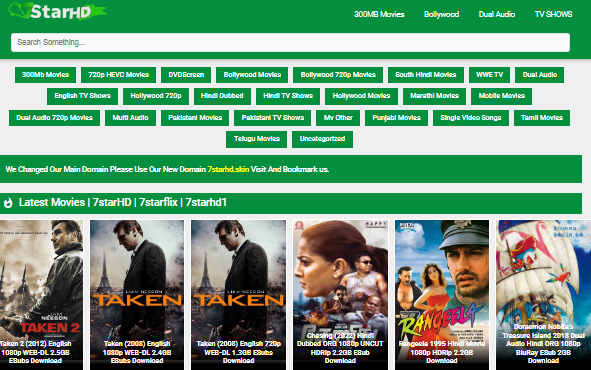Open the Doraemon Treasure Island poster
The width and height of the screenshot is (591, 370).
(543, 295)
